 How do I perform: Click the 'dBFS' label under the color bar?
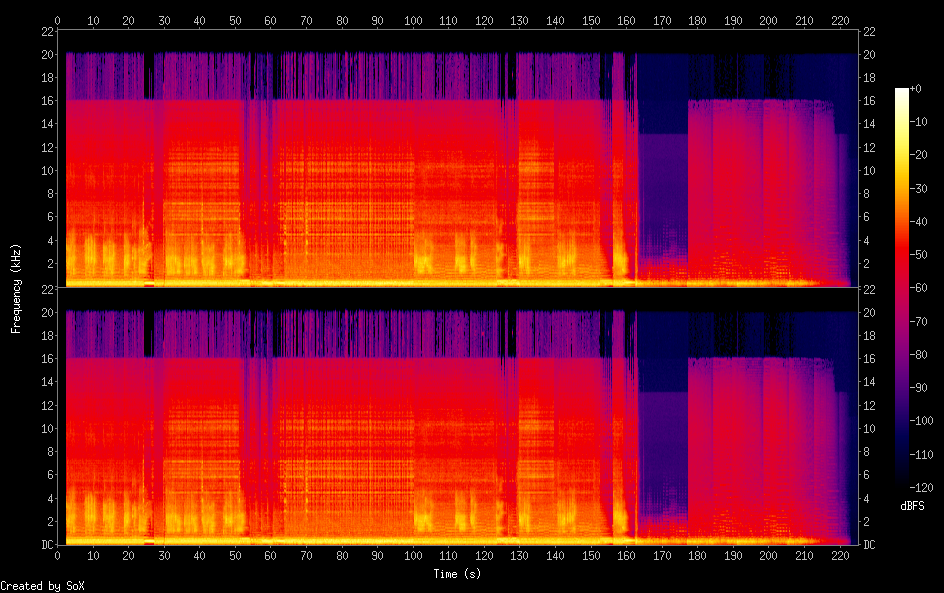point(910,506)
